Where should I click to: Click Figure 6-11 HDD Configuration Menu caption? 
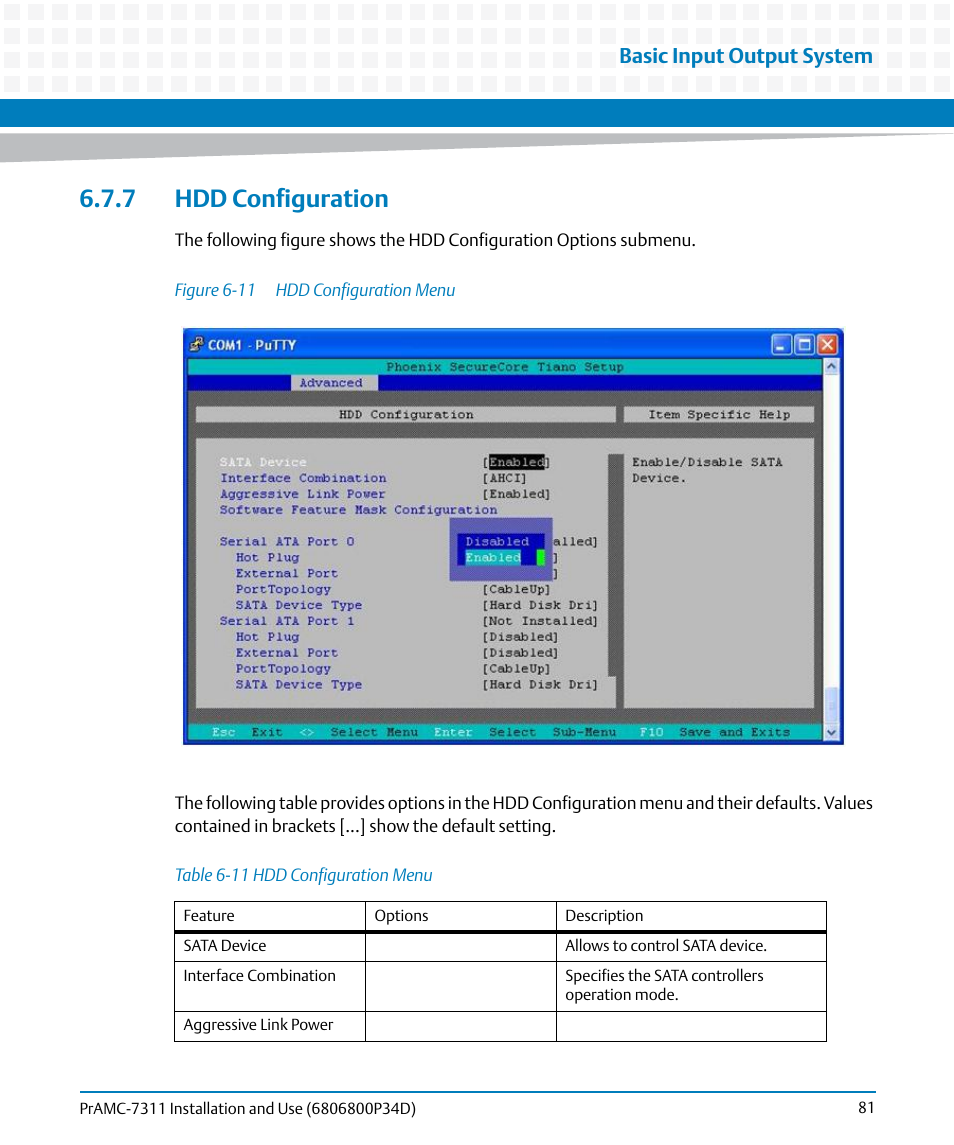315,290
